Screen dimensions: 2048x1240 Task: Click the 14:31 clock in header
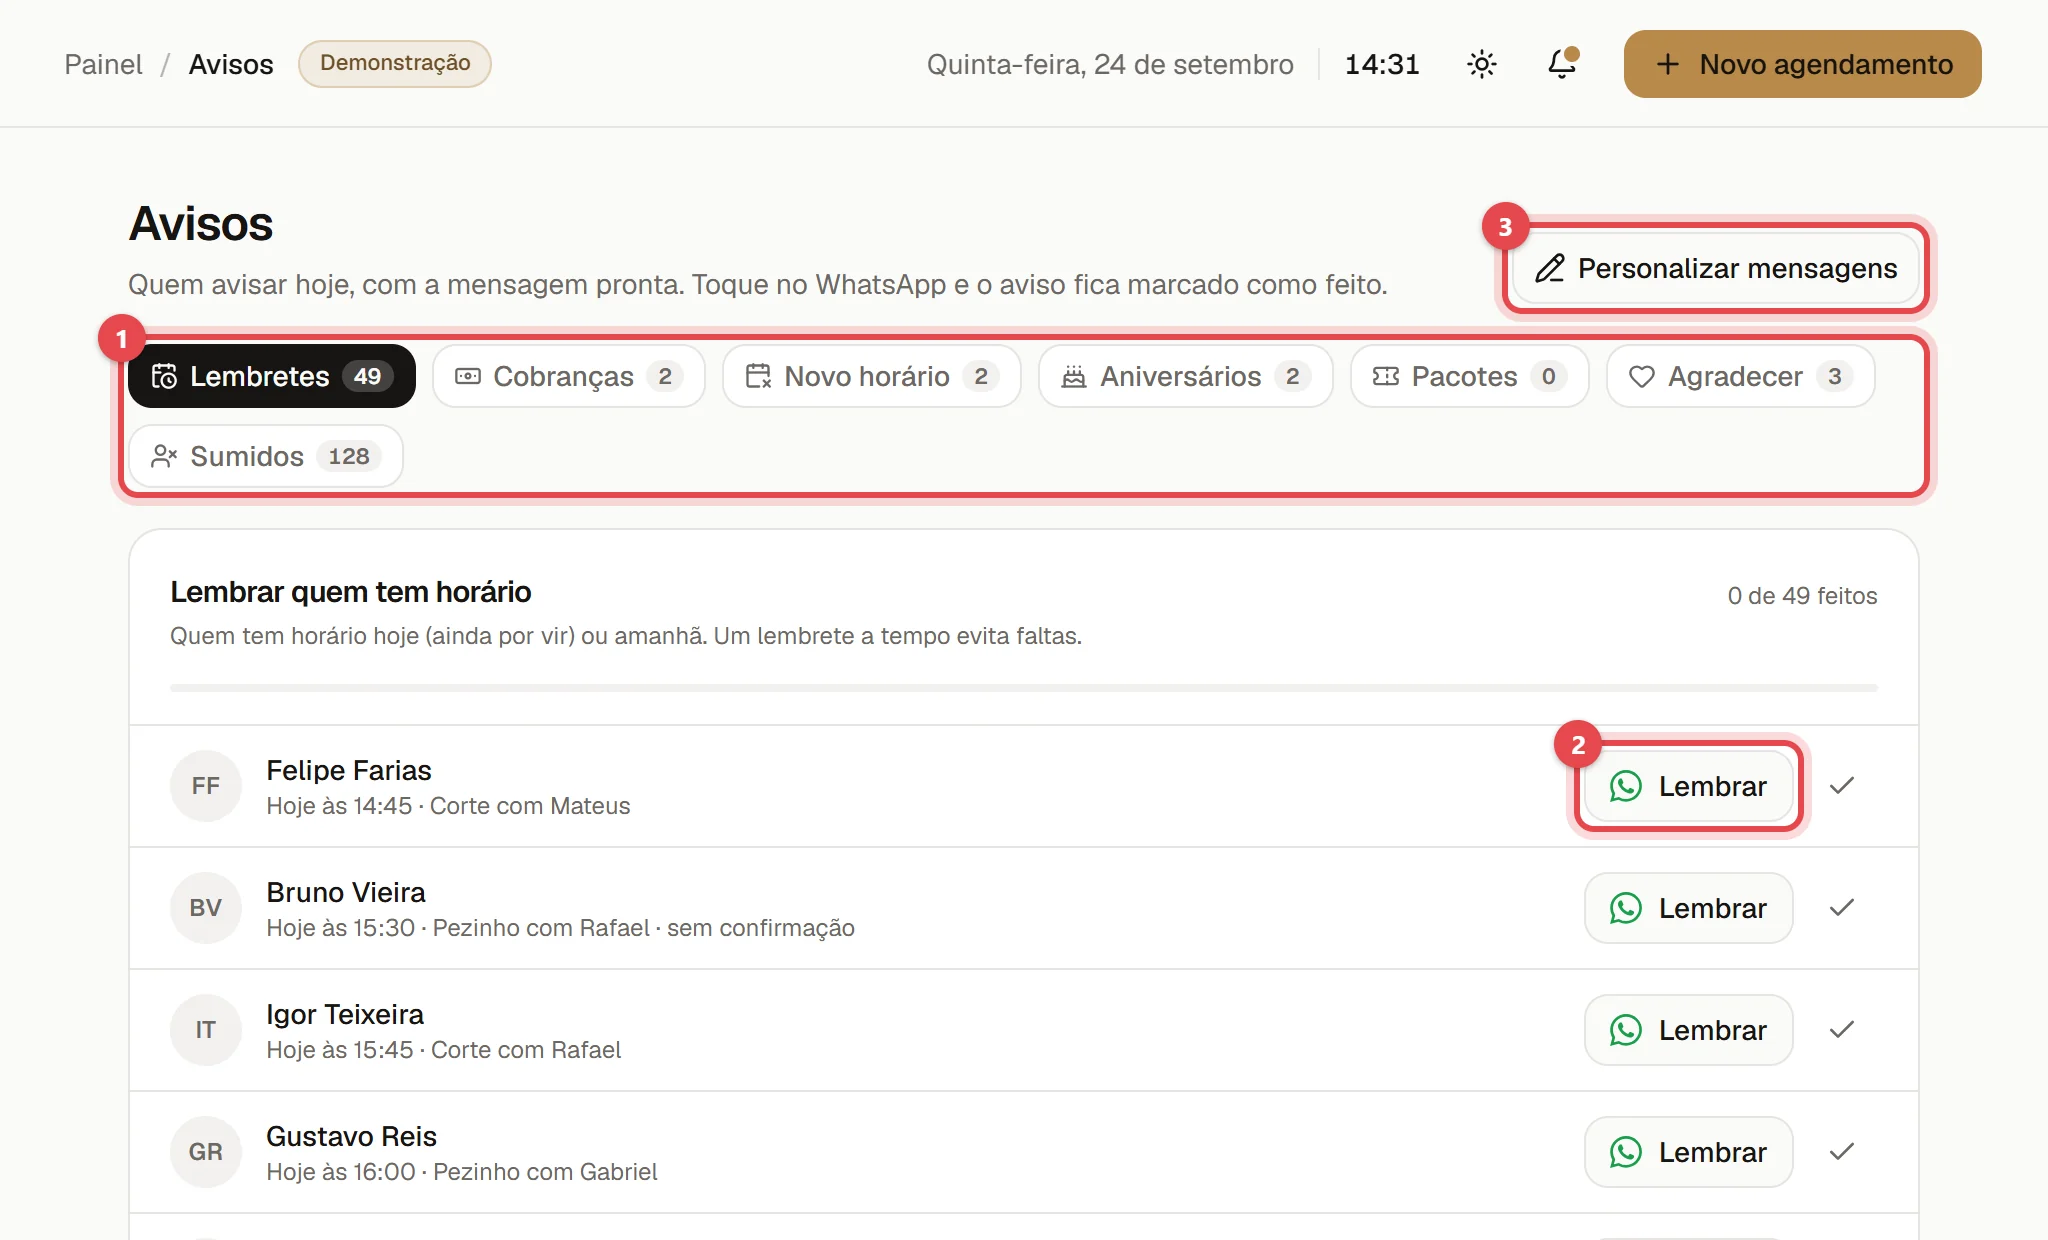point(1382,64)
